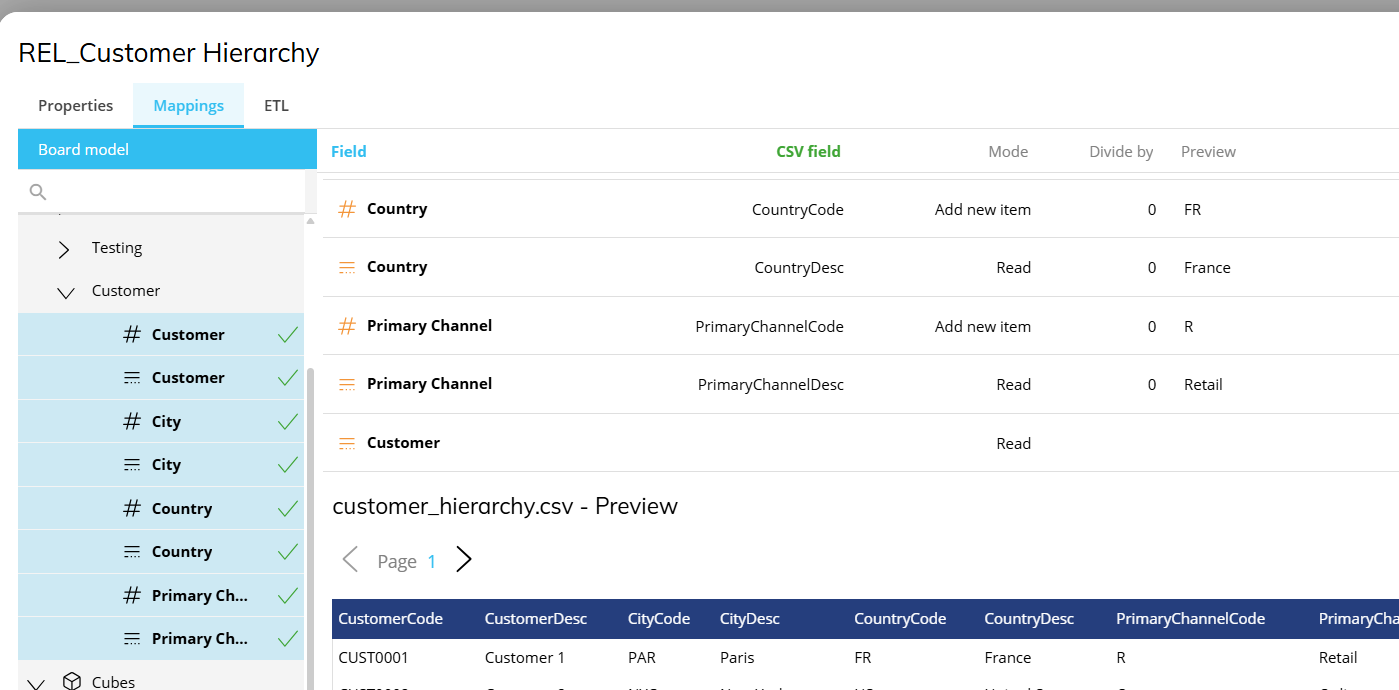Click checkmark beside Customer code item
Image resolution: width=1399 pixels, height=690 pixels.
[288, 335]
